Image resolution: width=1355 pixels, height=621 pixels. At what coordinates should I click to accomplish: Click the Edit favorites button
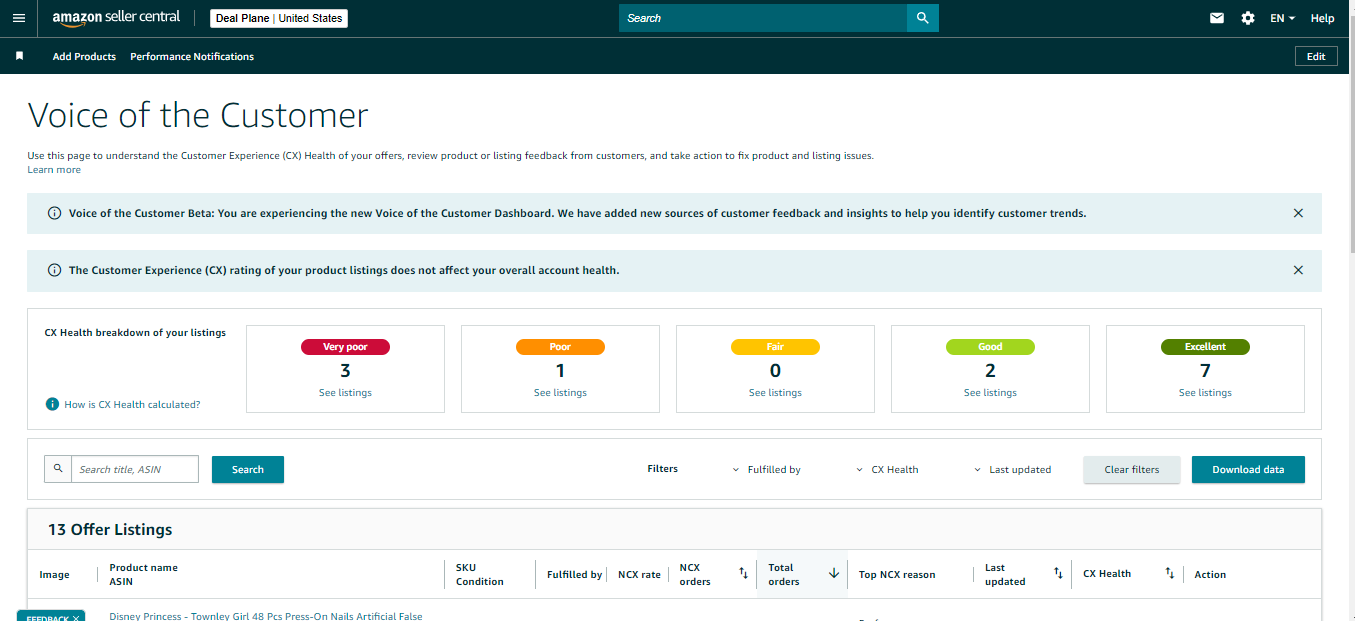tap(1316, 56)
